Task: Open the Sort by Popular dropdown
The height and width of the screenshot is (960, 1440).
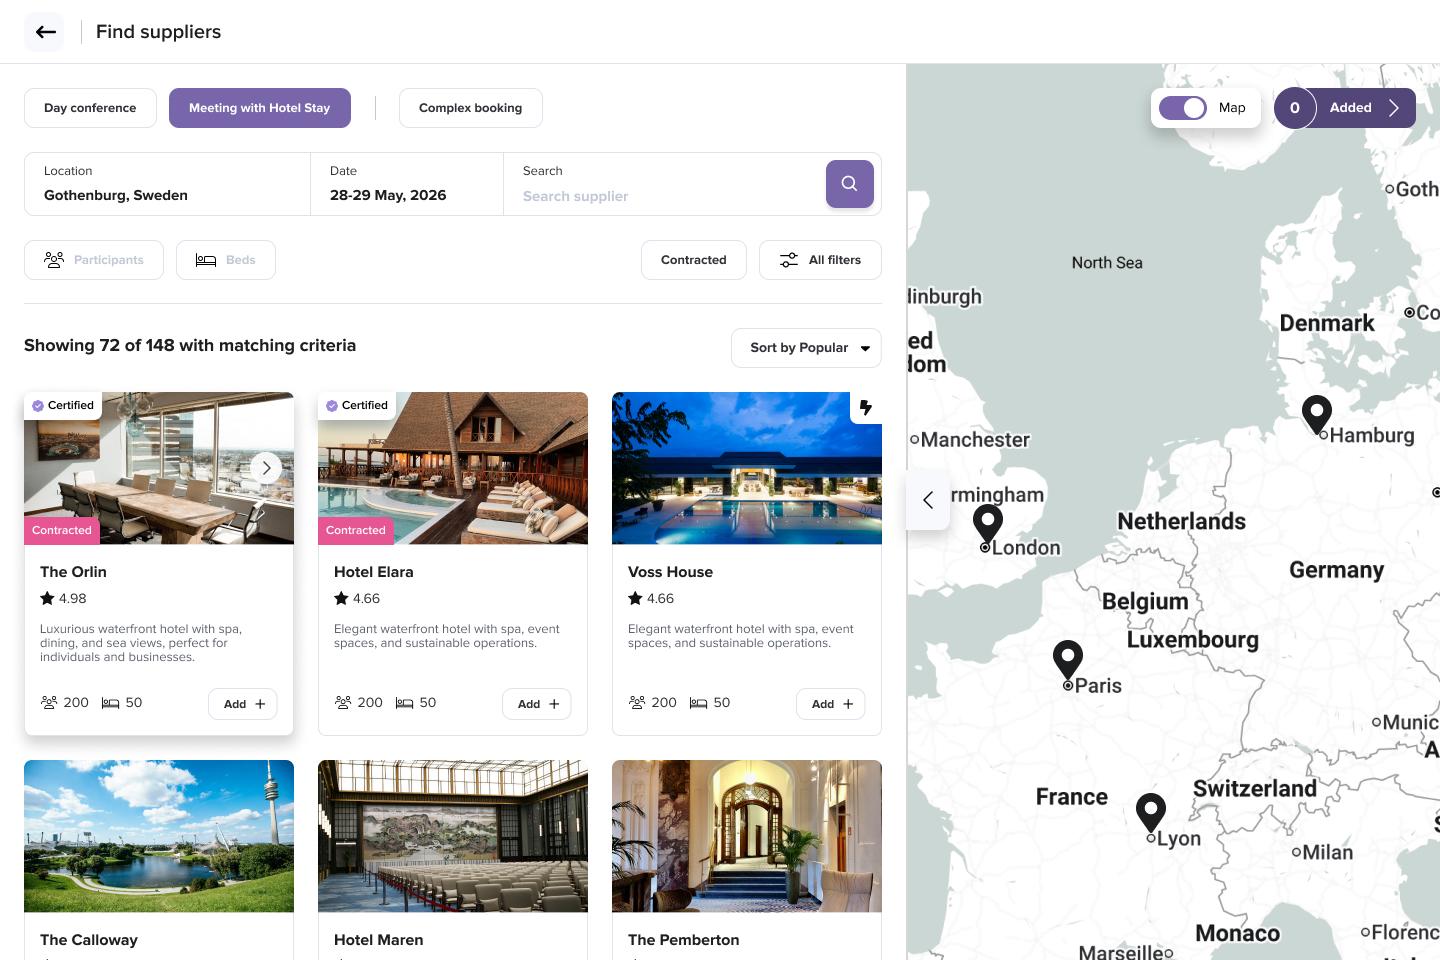Action: (x=806, y=348)
